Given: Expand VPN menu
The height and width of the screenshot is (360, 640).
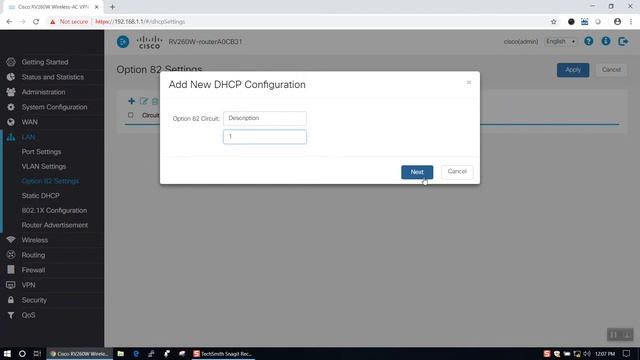Looking at the screenshot, I should coord(28,285).
